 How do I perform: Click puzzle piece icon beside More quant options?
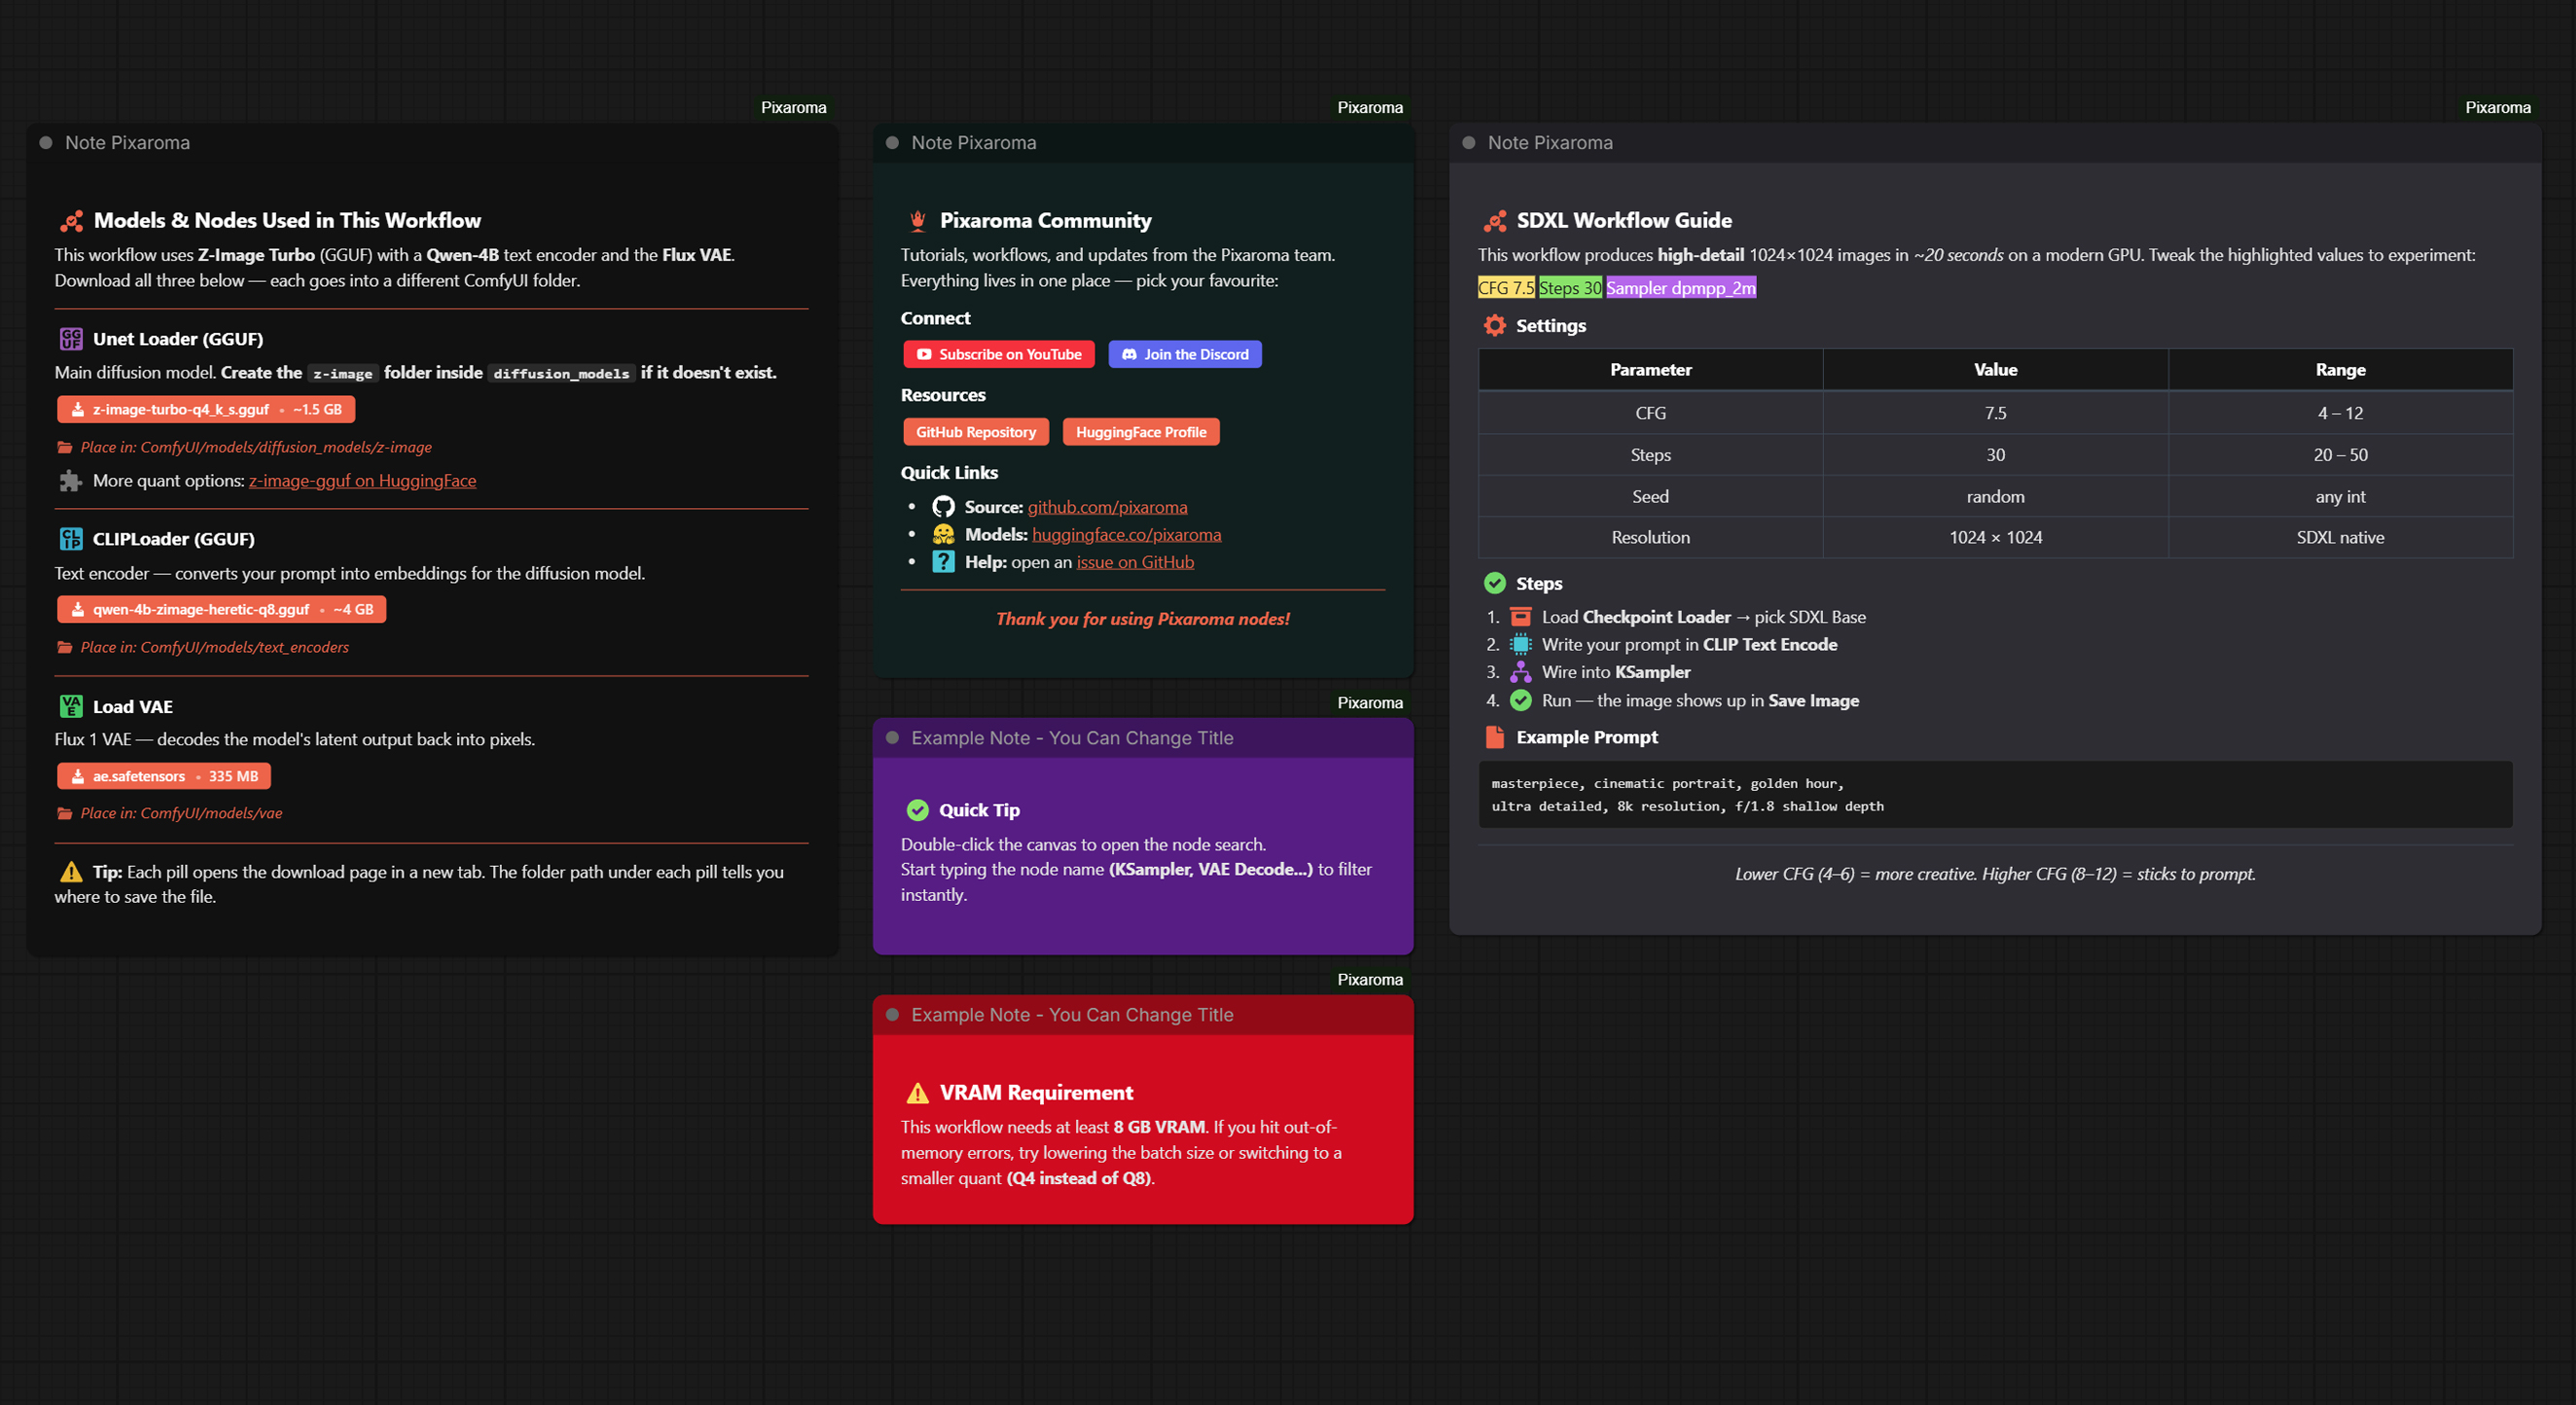70,481
